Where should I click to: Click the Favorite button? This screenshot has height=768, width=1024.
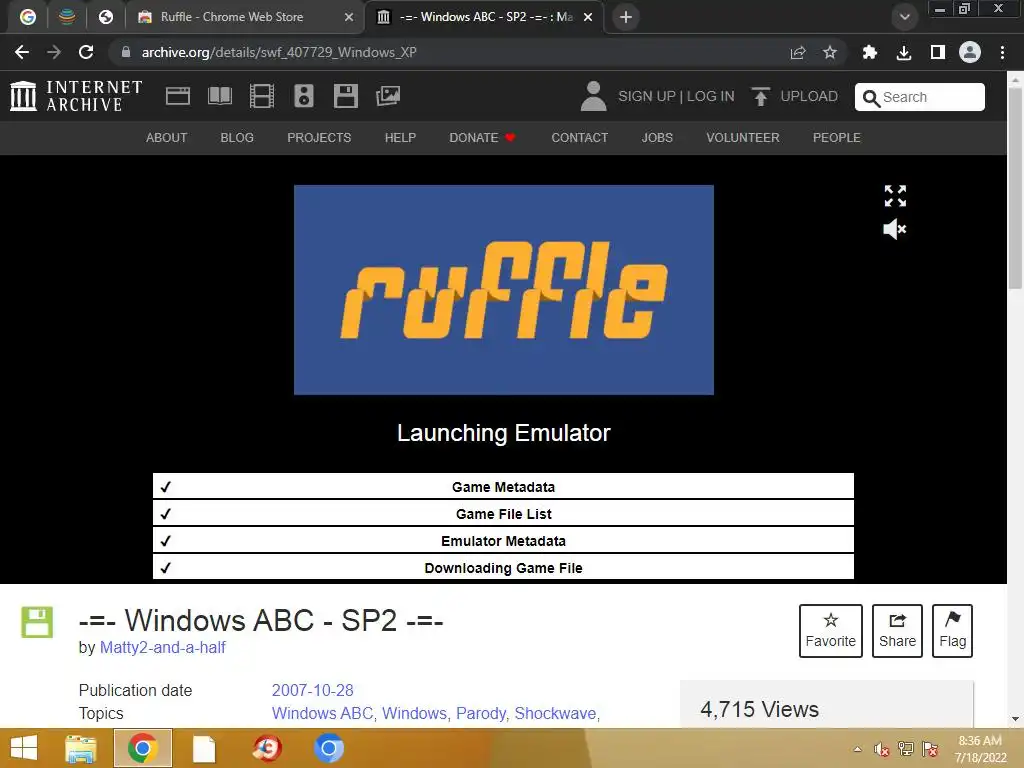coord(831,631)
